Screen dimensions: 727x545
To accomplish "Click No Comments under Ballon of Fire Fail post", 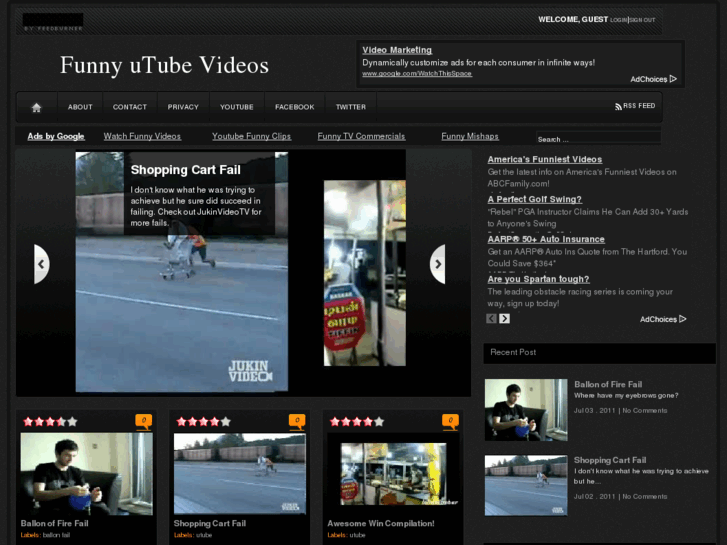I will coord(644,410).
